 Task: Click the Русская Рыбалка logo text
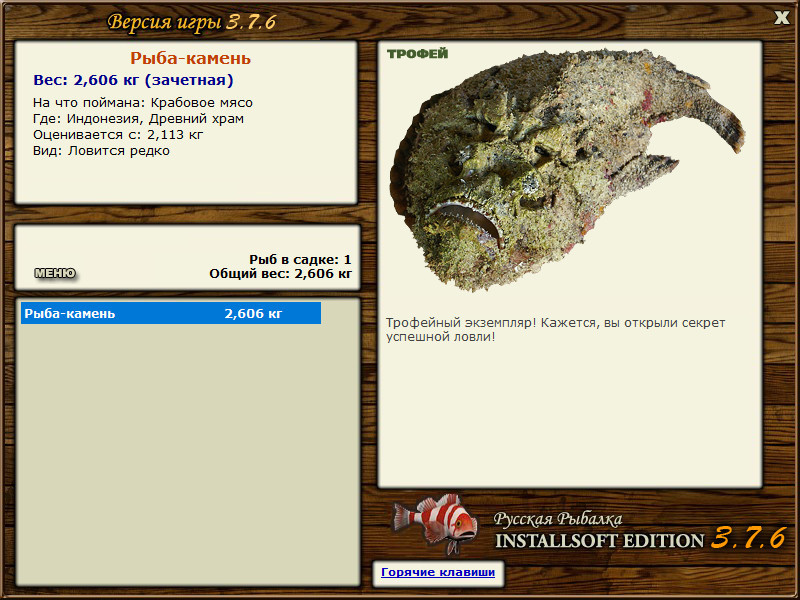(558, 519)
